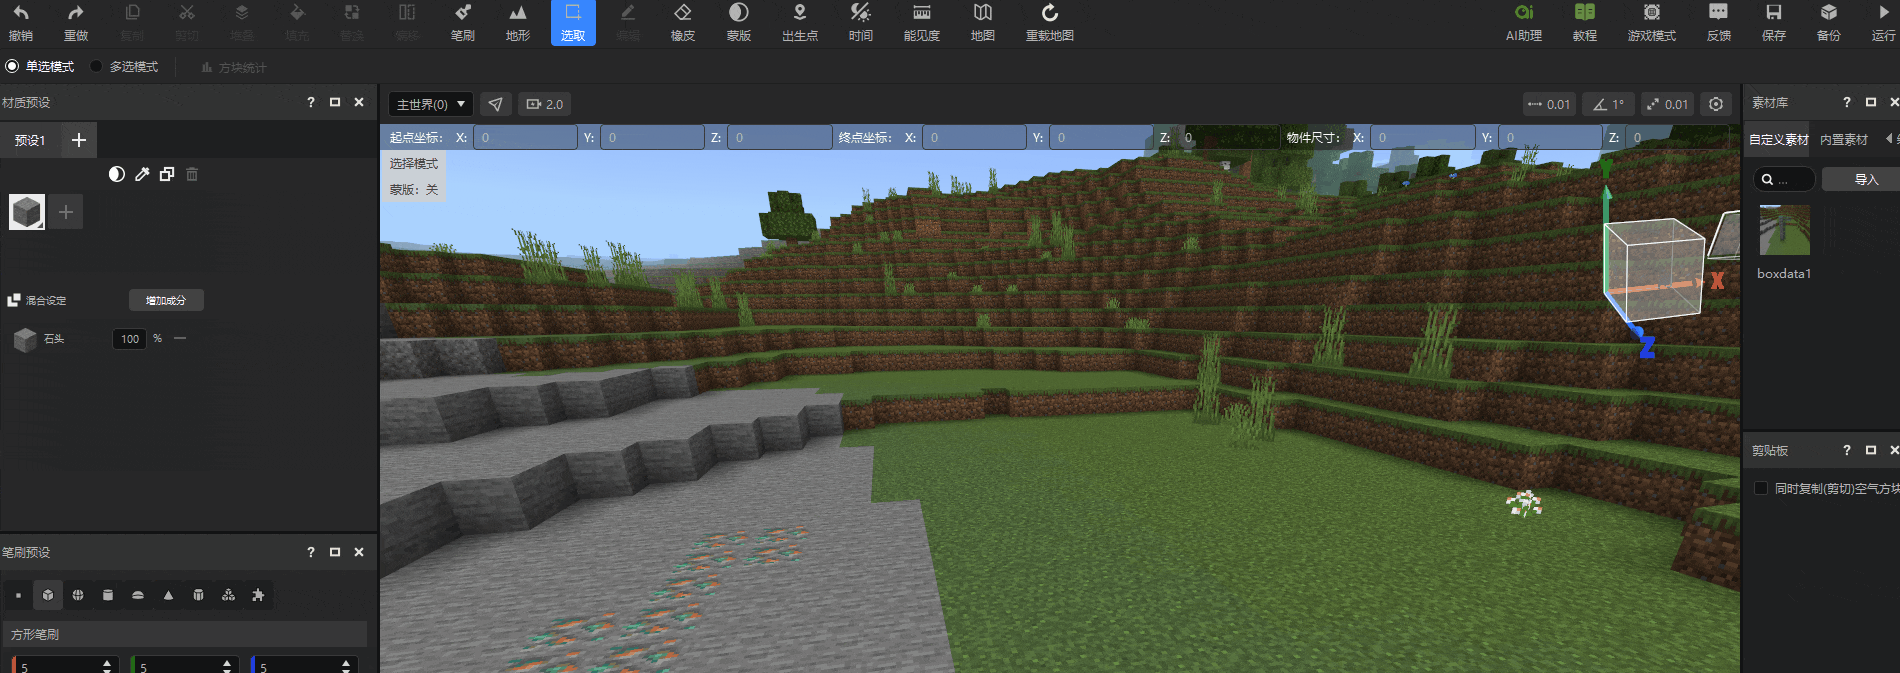Image resolution: width=1900 pixels, height=673 pixels.
Task: Click the 起点坐标 X input field
Action: 525,137
